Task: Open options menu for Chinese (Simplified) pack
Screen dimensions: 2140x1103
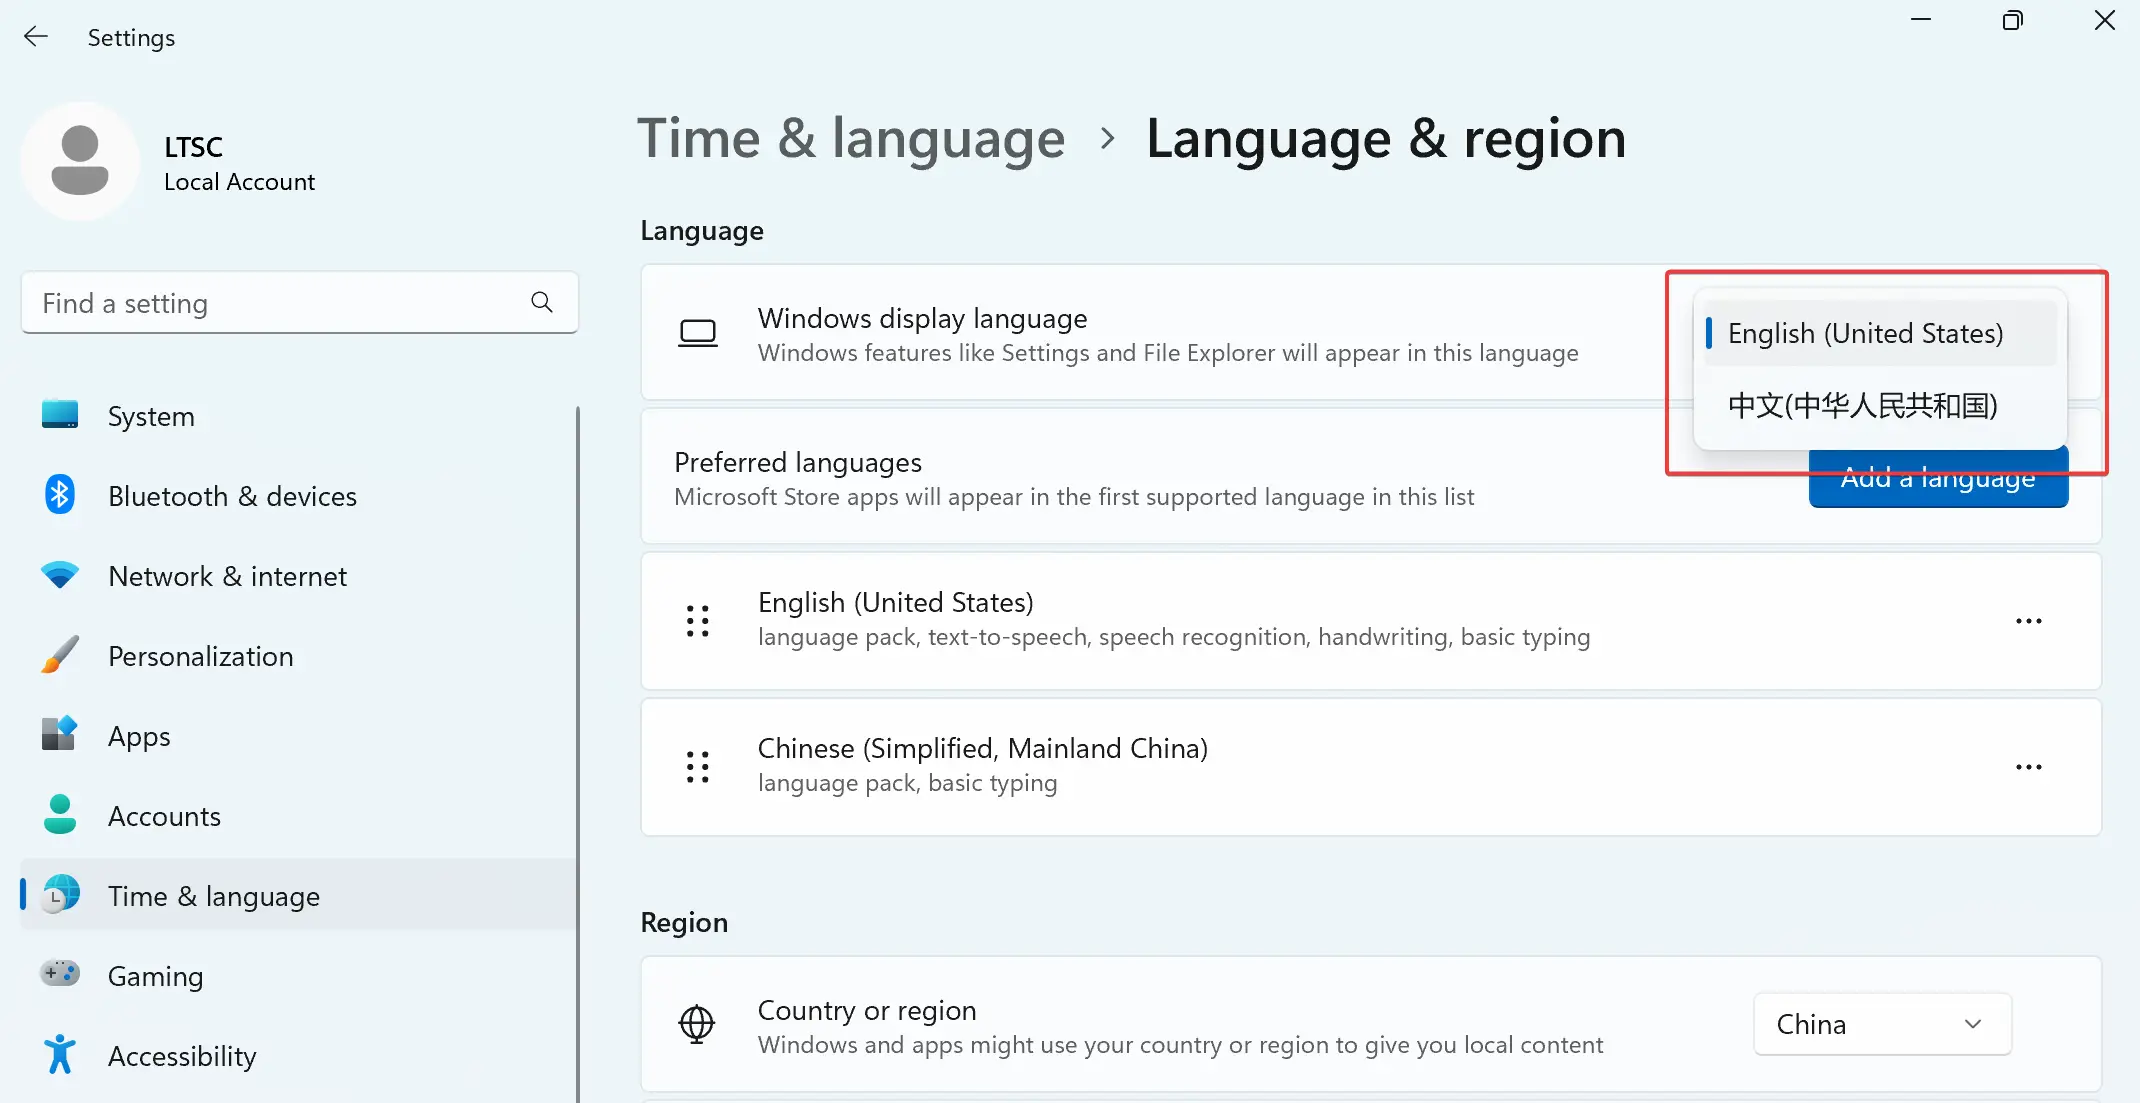Action: tap(2028, 767)
